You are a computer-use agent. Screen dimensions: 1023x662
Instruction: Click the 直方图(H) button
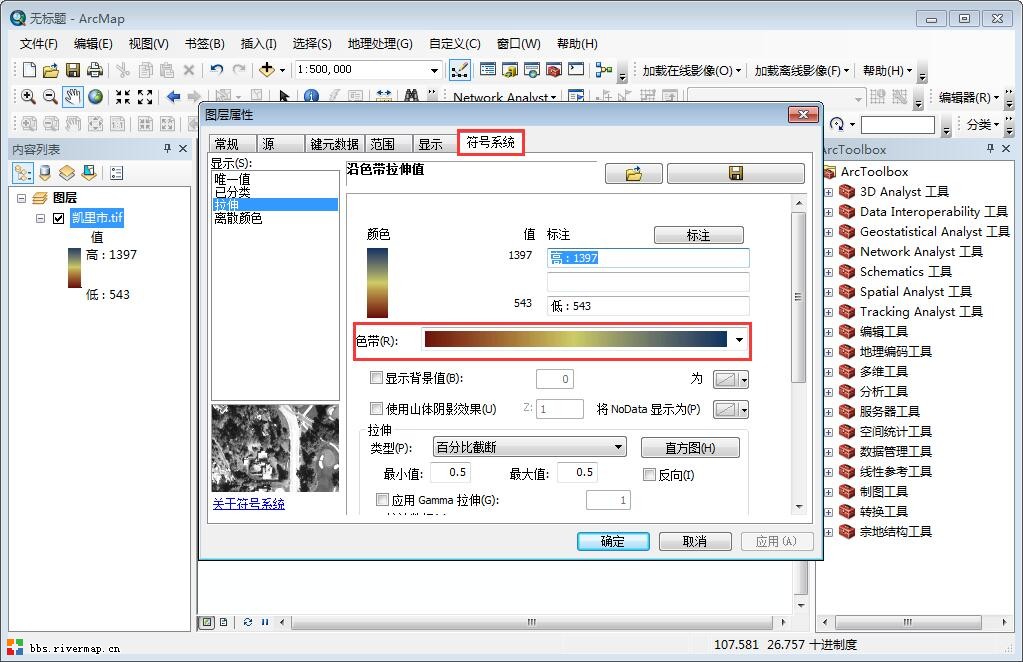pyautogui.click(x=690, y=448)
